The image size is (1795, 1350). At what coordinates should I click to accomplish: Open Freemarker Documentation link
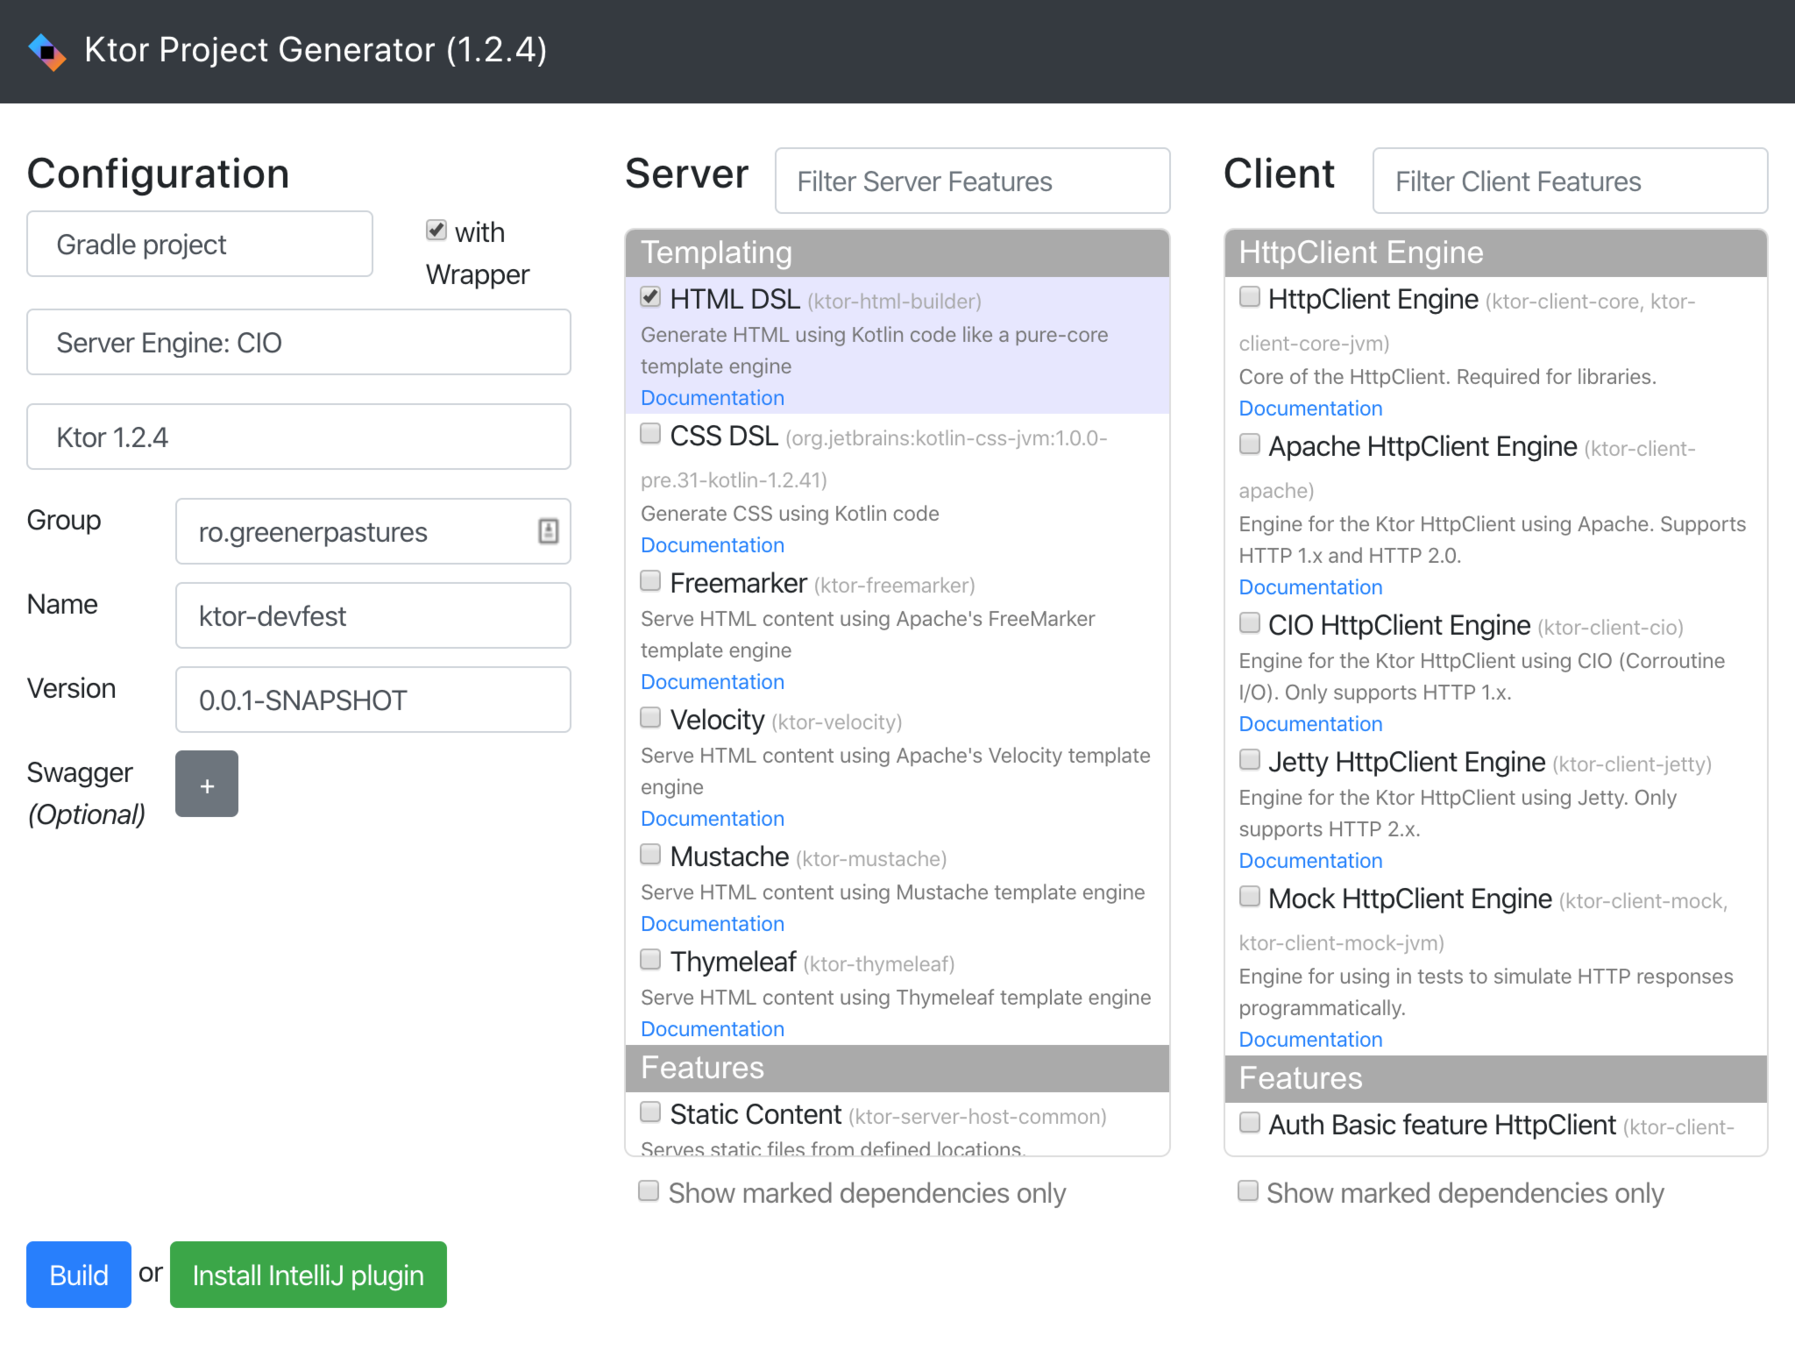(712, 682)
